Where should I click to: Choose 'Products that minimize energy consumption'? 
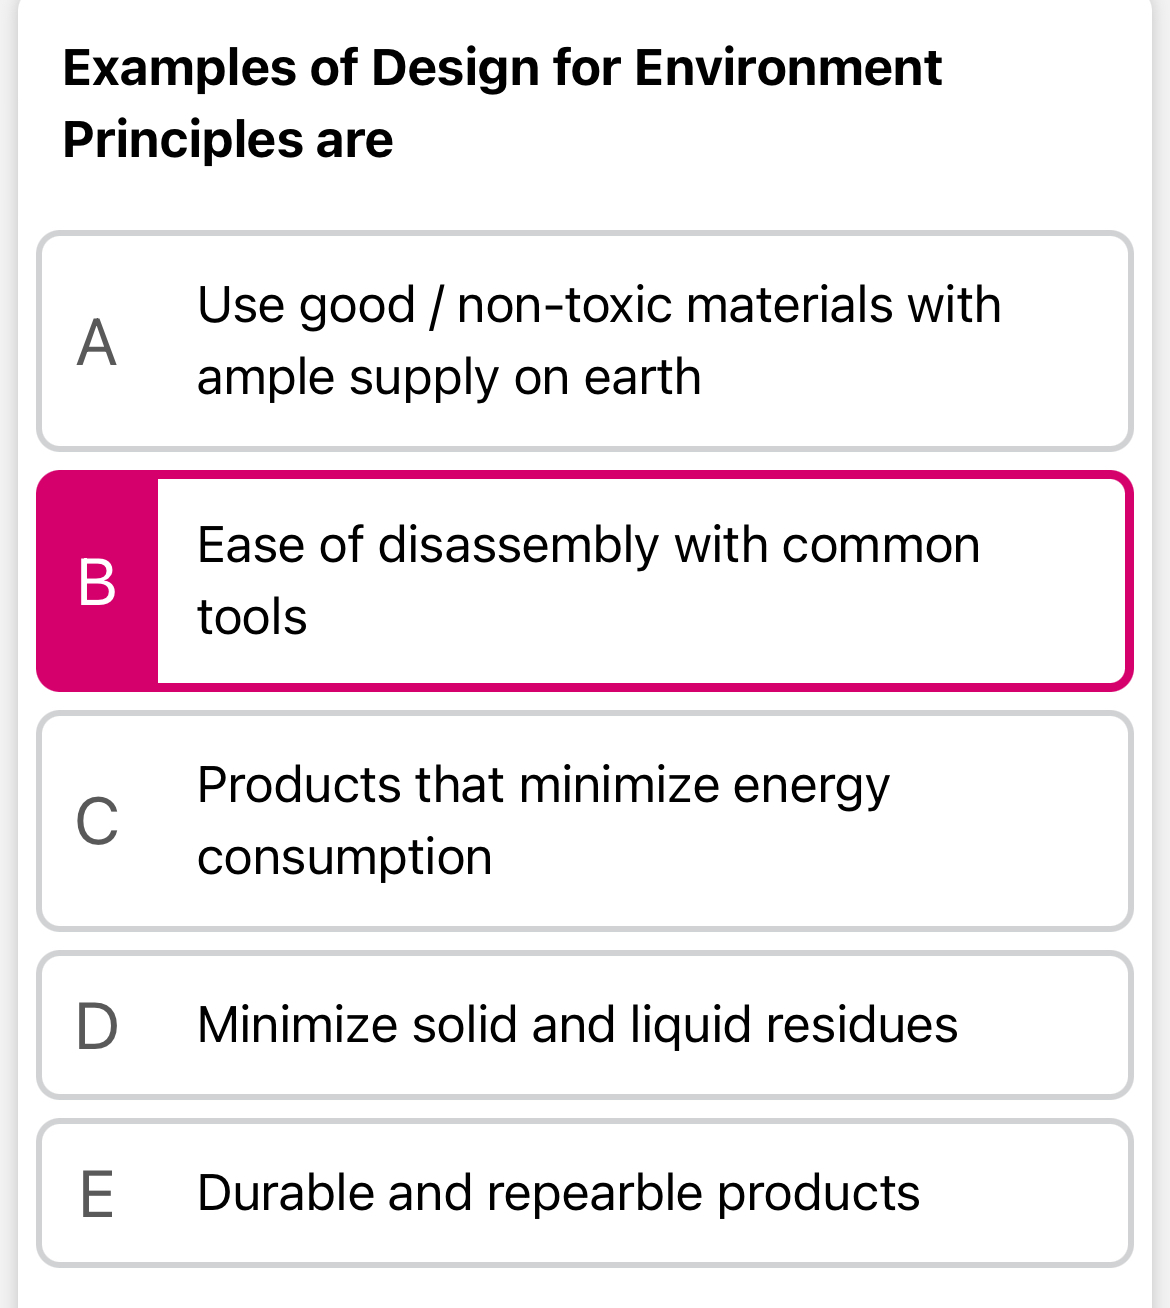544,820
